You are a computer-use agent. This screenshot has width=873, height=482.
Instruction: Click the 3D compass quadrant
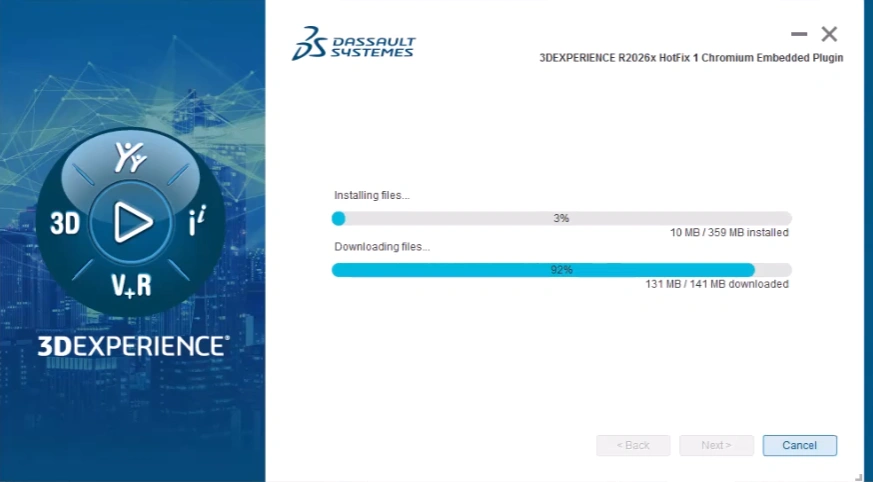(x=65, y=223)
